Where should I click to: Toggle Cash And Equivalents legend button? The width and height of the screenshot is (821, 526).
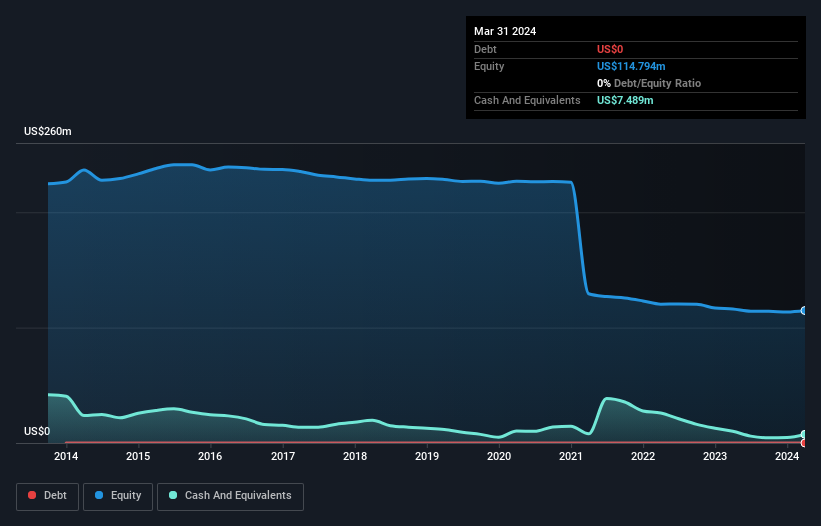(x=230, y=496)
